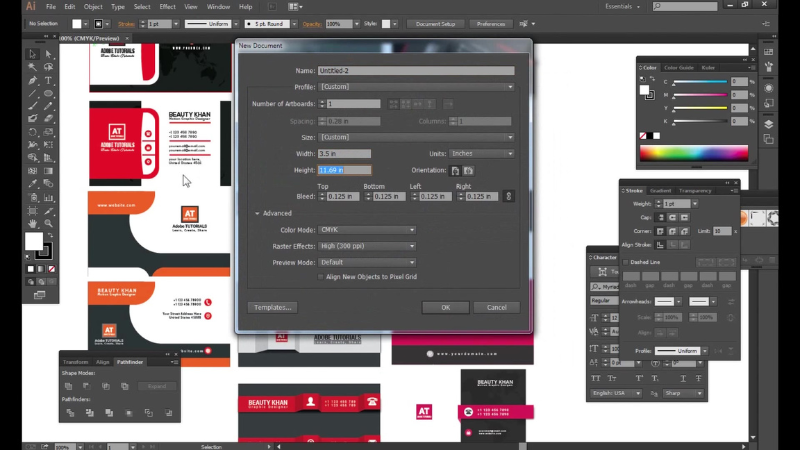Enable Align New Objects to Pixel Grid

[x=320, y=277]
